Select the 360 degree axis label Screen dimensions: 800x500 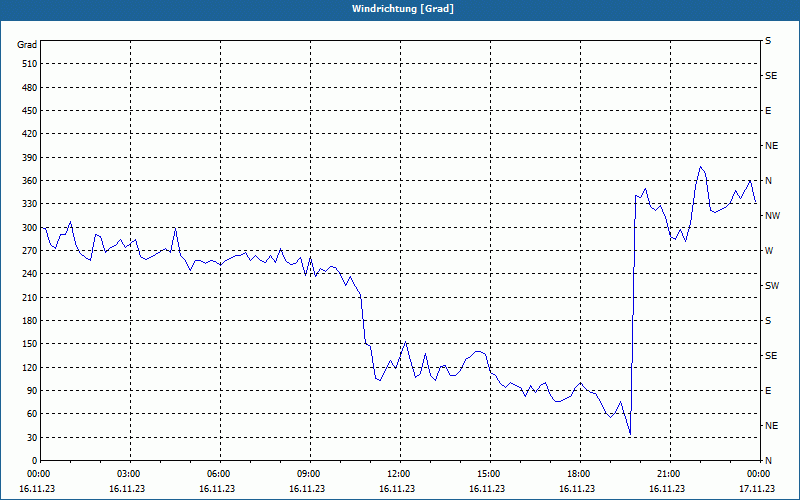(30, 181)
